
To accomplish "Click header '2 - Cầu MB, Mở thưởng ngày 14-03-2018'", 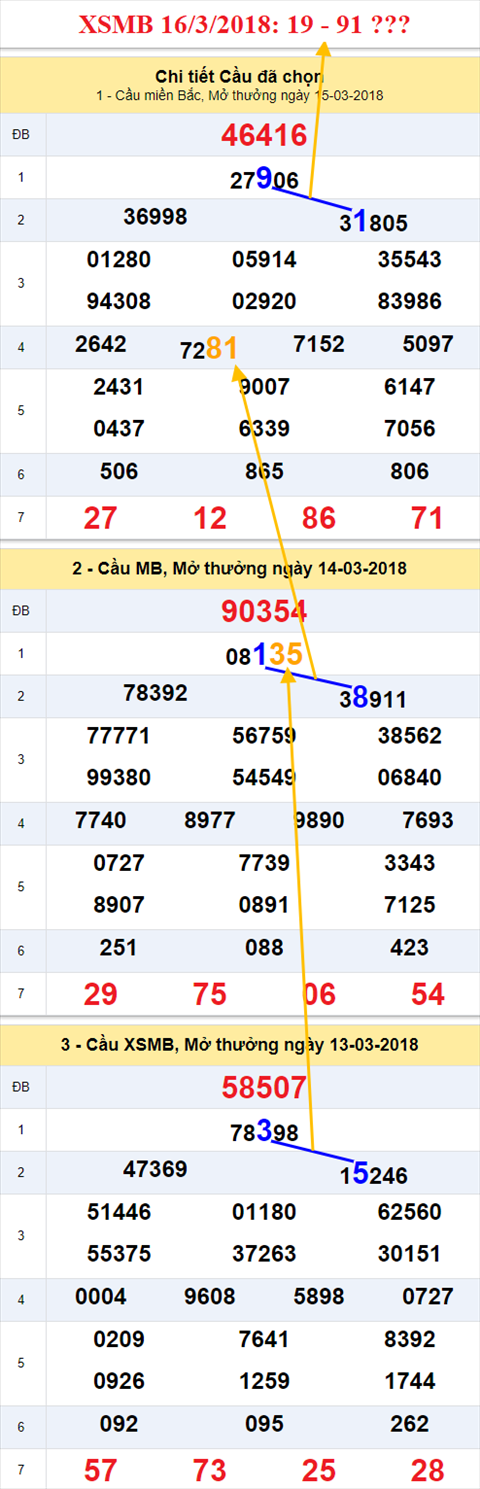I will click(x=239, y=568).
